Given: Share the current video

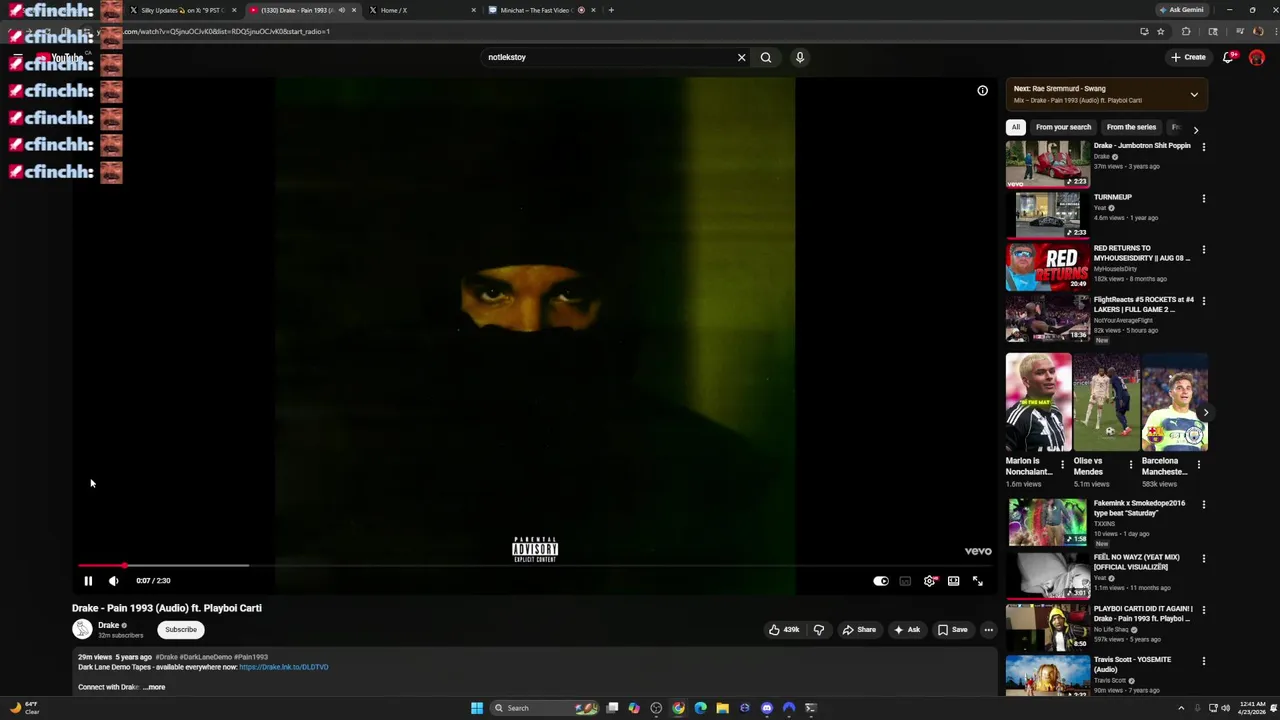Looking at the screenshot, I should (x=859, y=630).
